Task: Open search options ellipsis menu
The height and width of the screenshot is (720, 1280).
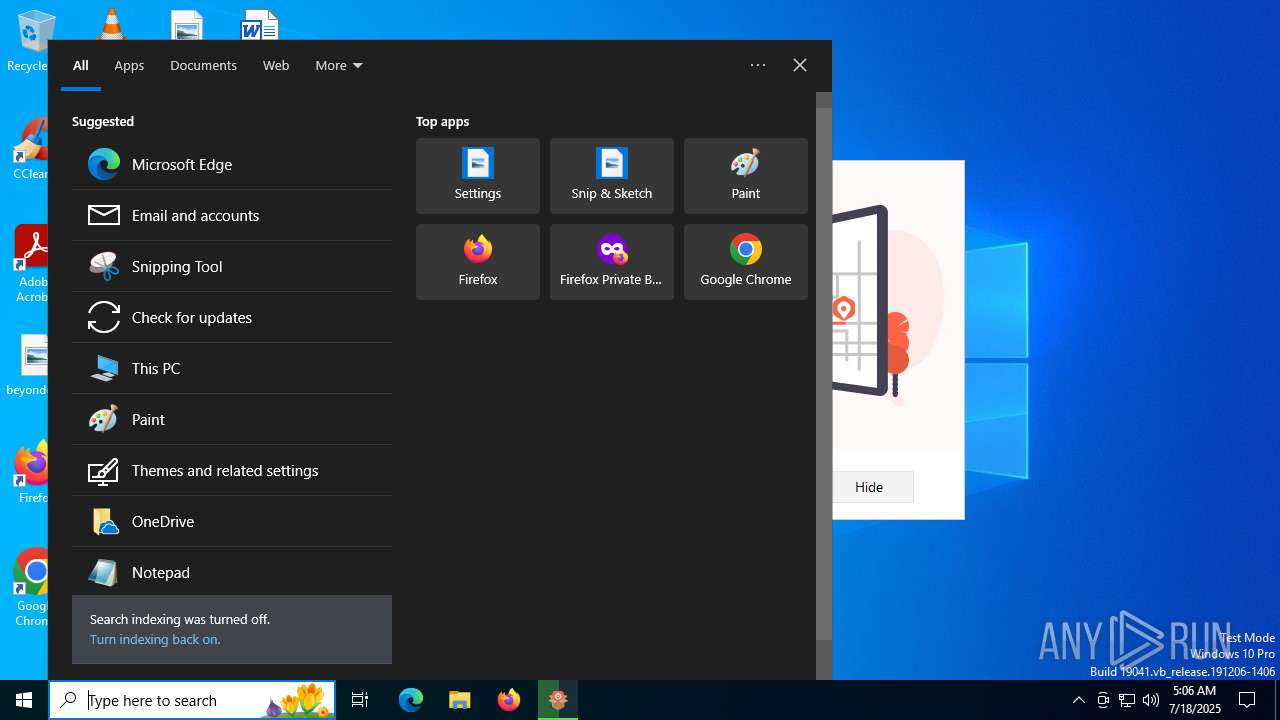Action: tap(758, 65)
